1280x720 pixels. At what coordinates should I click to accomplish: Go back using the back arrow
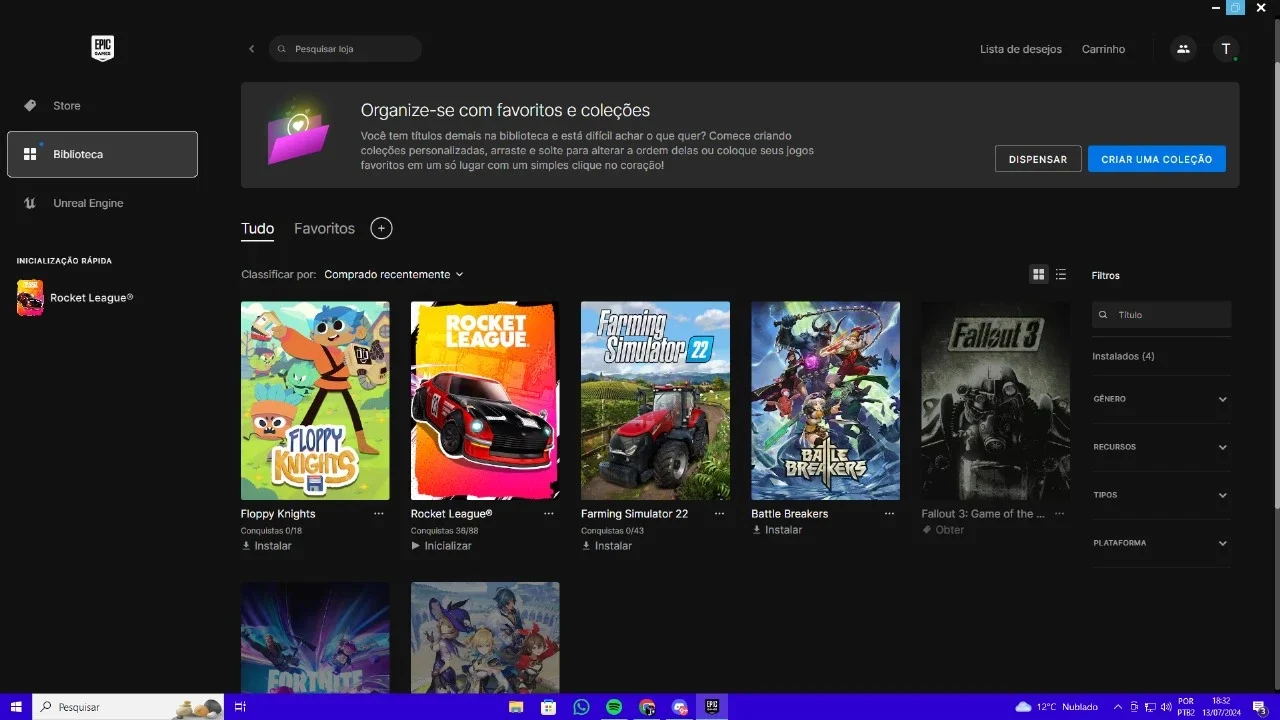pyautogui.click(x=251, y=49)
